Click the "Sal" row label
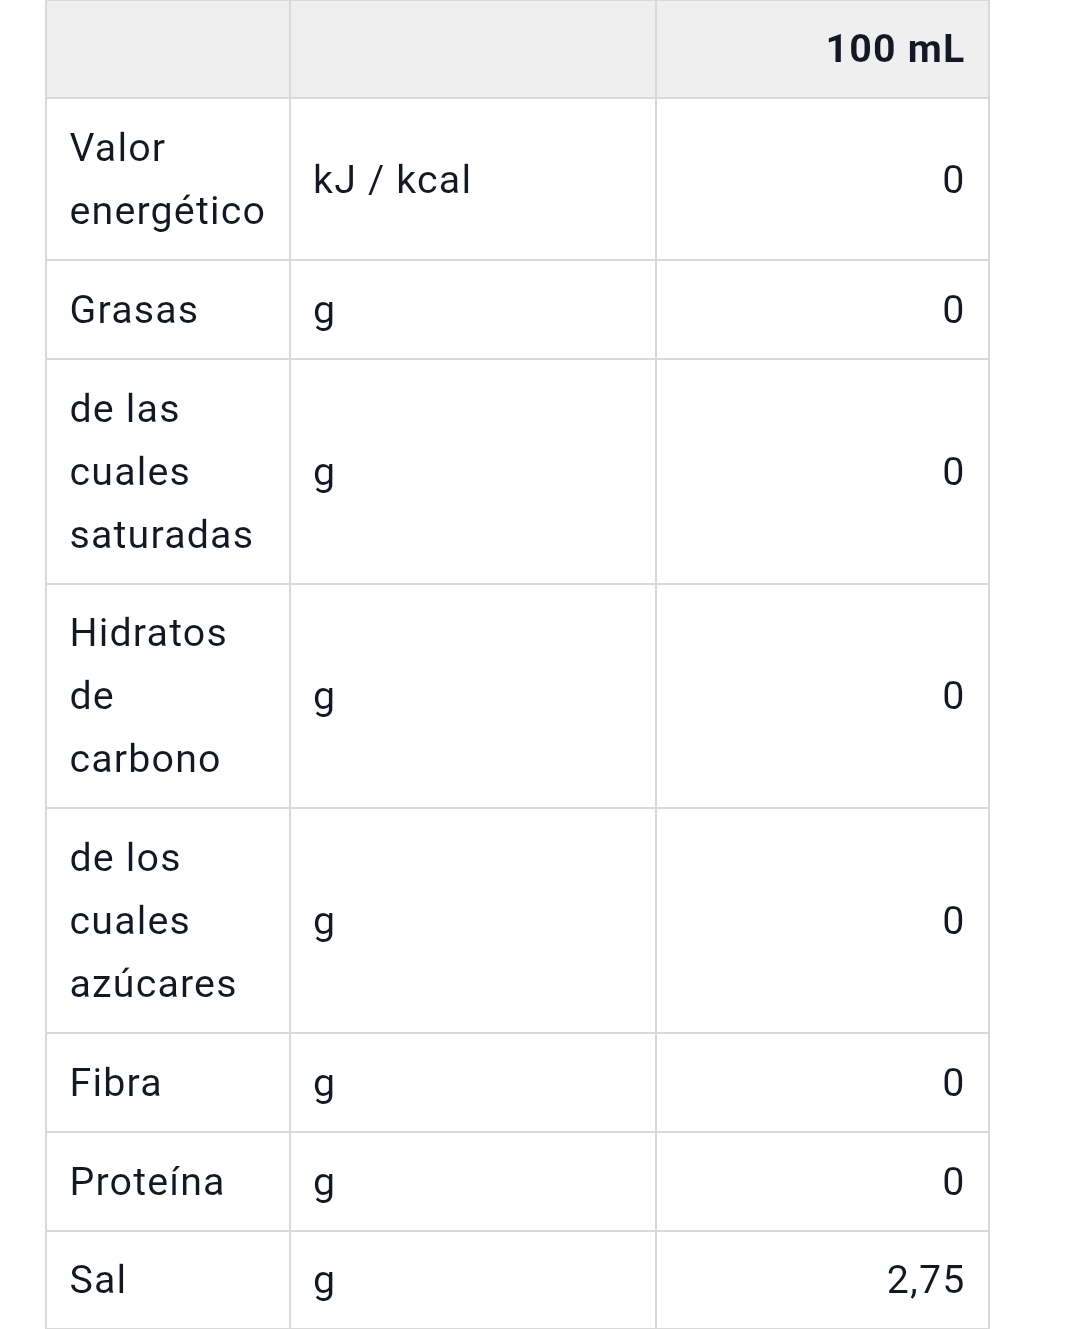 click(x=98, y=1280)
